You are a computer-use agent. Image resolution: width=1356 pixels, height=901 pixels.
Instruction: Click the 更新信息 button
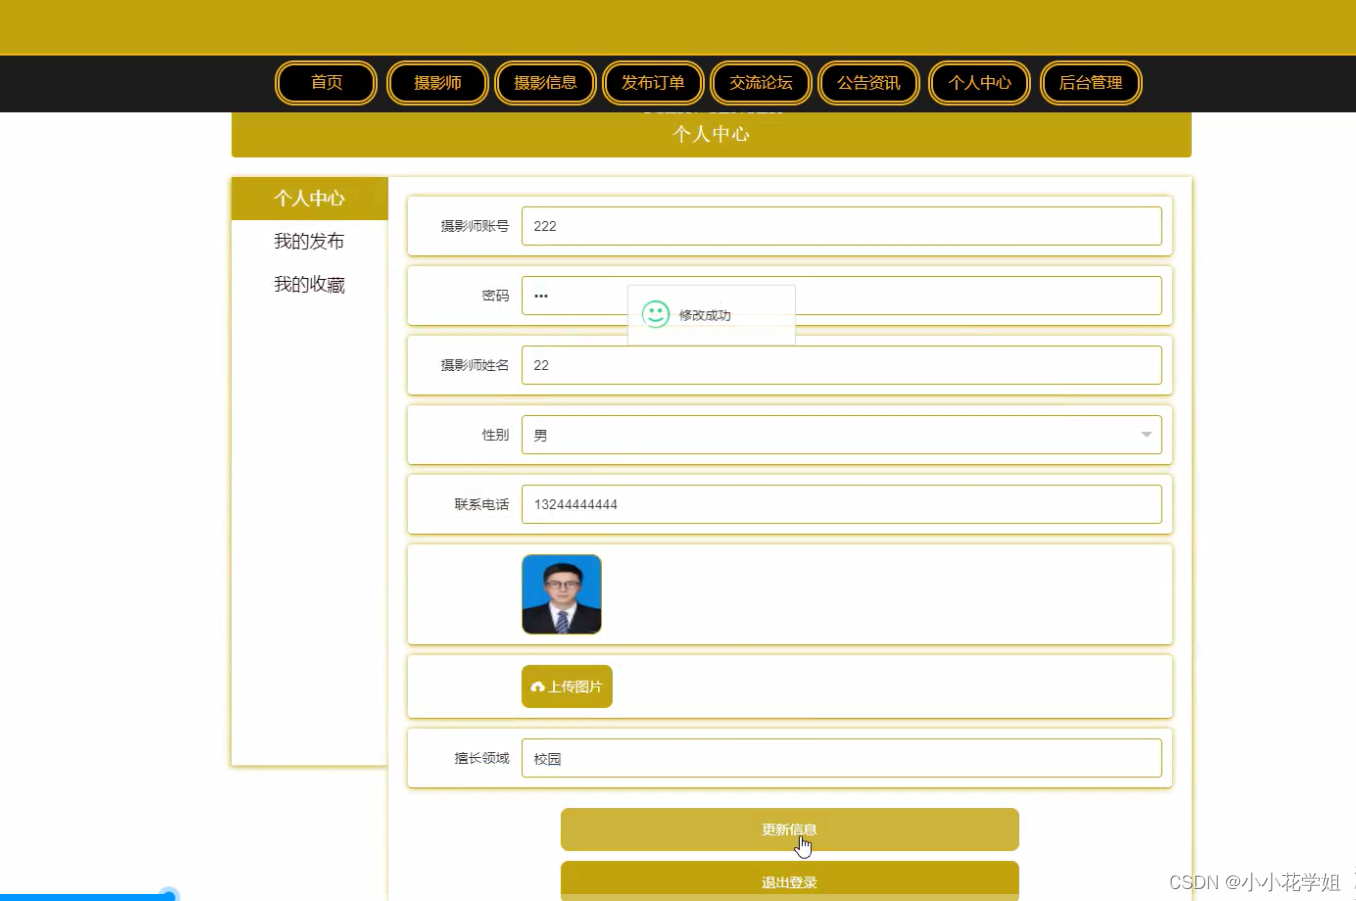tap(789, 829)
